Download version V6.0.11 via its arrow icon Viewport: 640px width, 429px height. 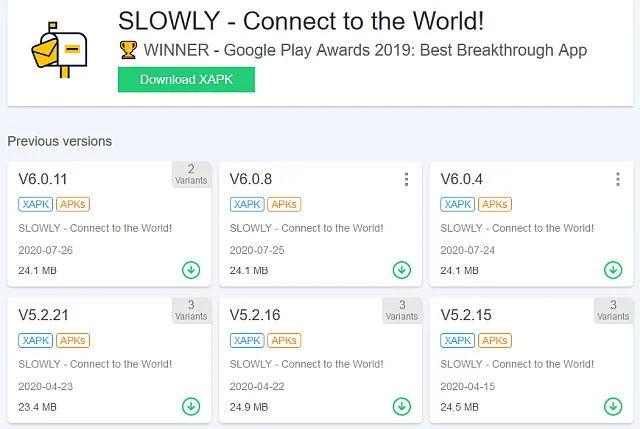191,270
